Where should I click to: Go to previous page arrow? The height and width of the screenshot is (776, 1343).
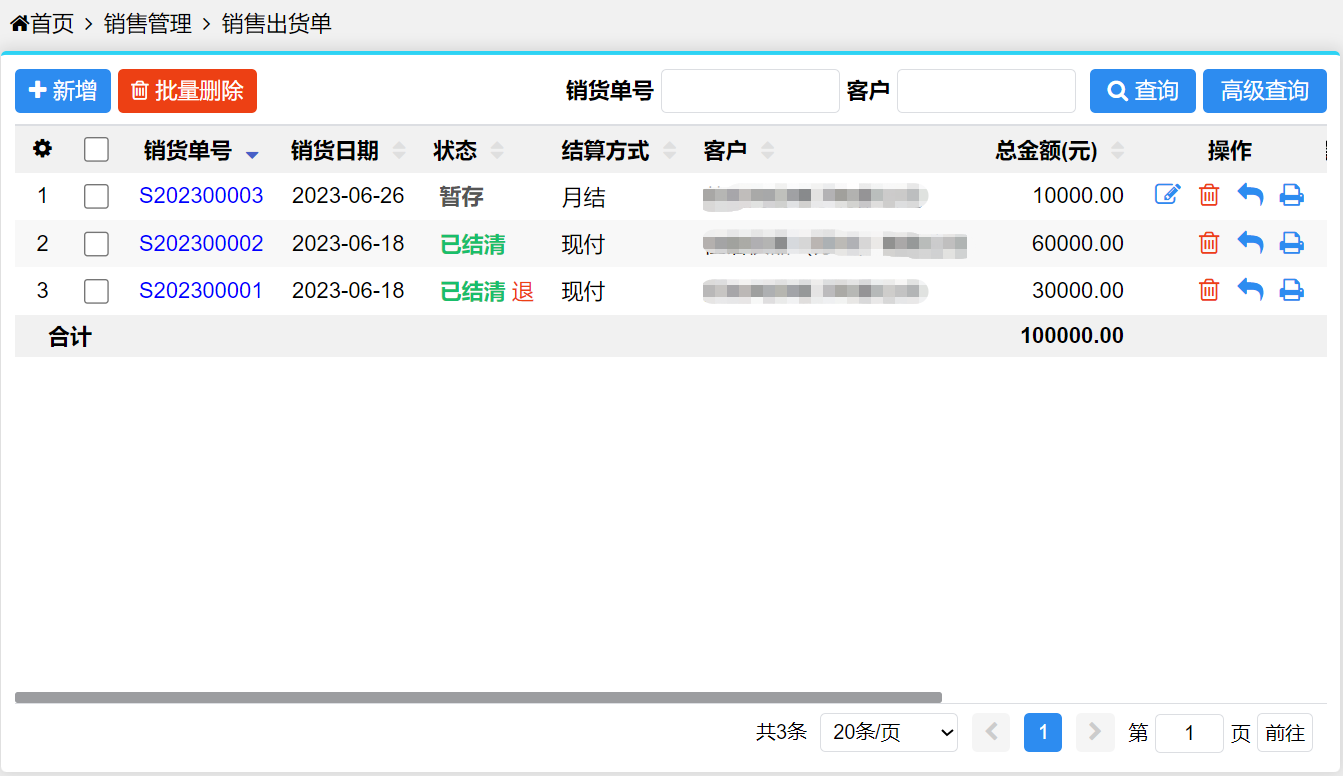click(x=991, y=733)
